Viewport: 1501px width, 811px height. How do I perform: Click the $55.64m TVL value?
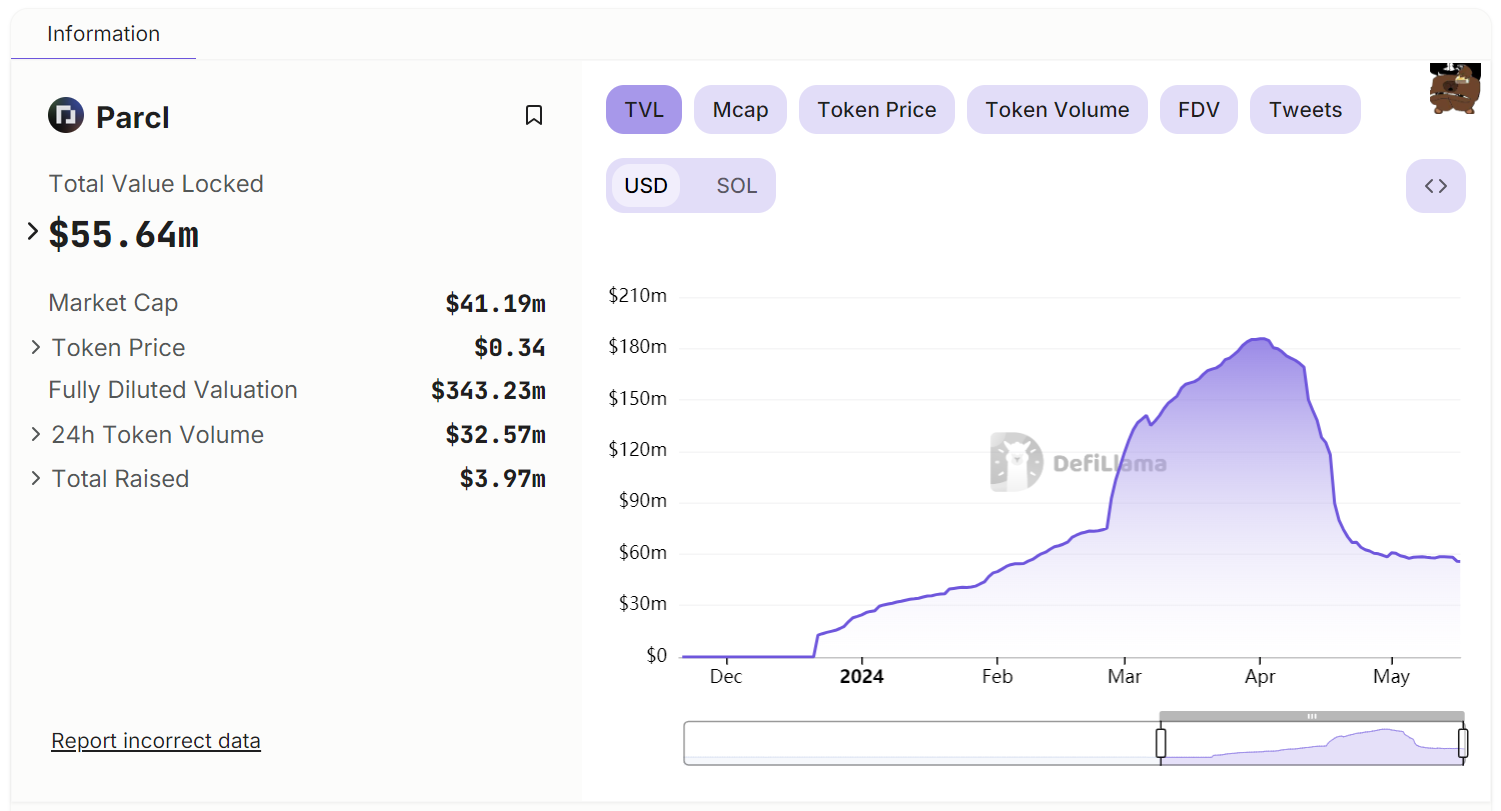(x=124, y=234)
